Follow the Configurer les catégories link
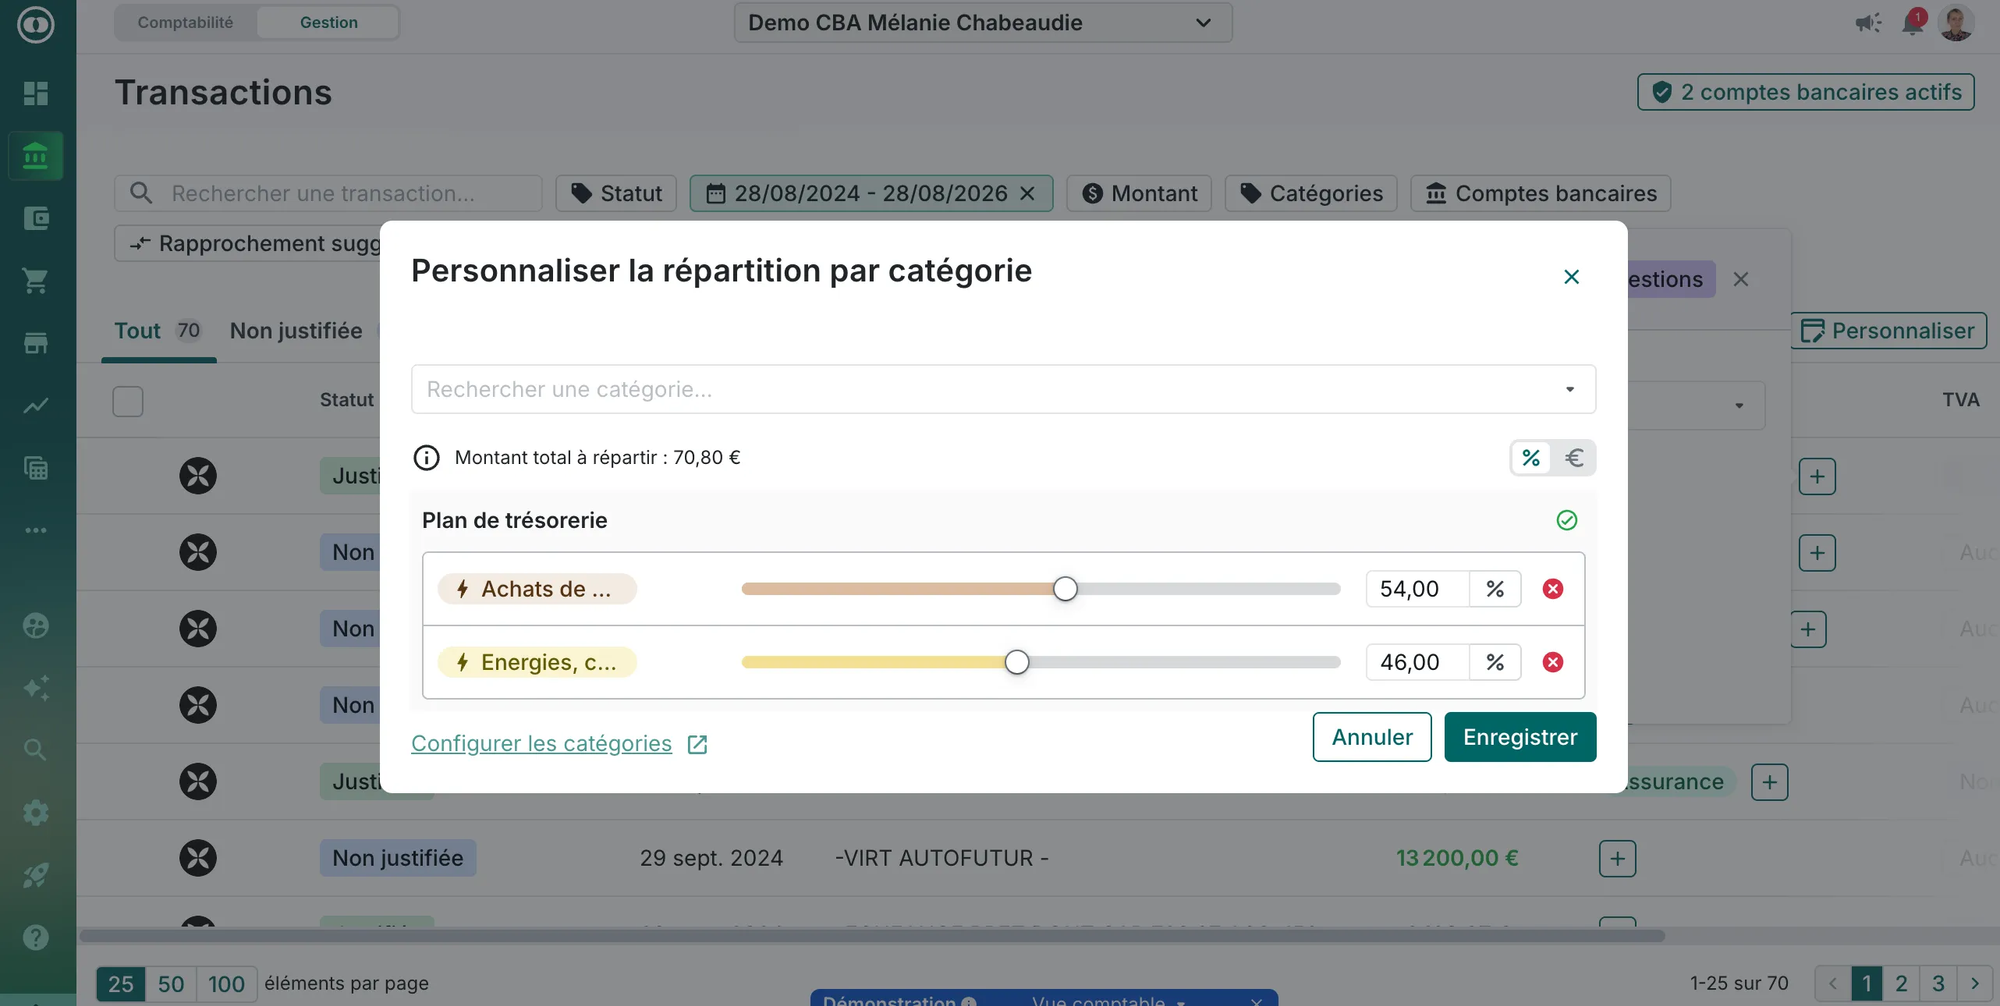 click(x=541, y=744)
